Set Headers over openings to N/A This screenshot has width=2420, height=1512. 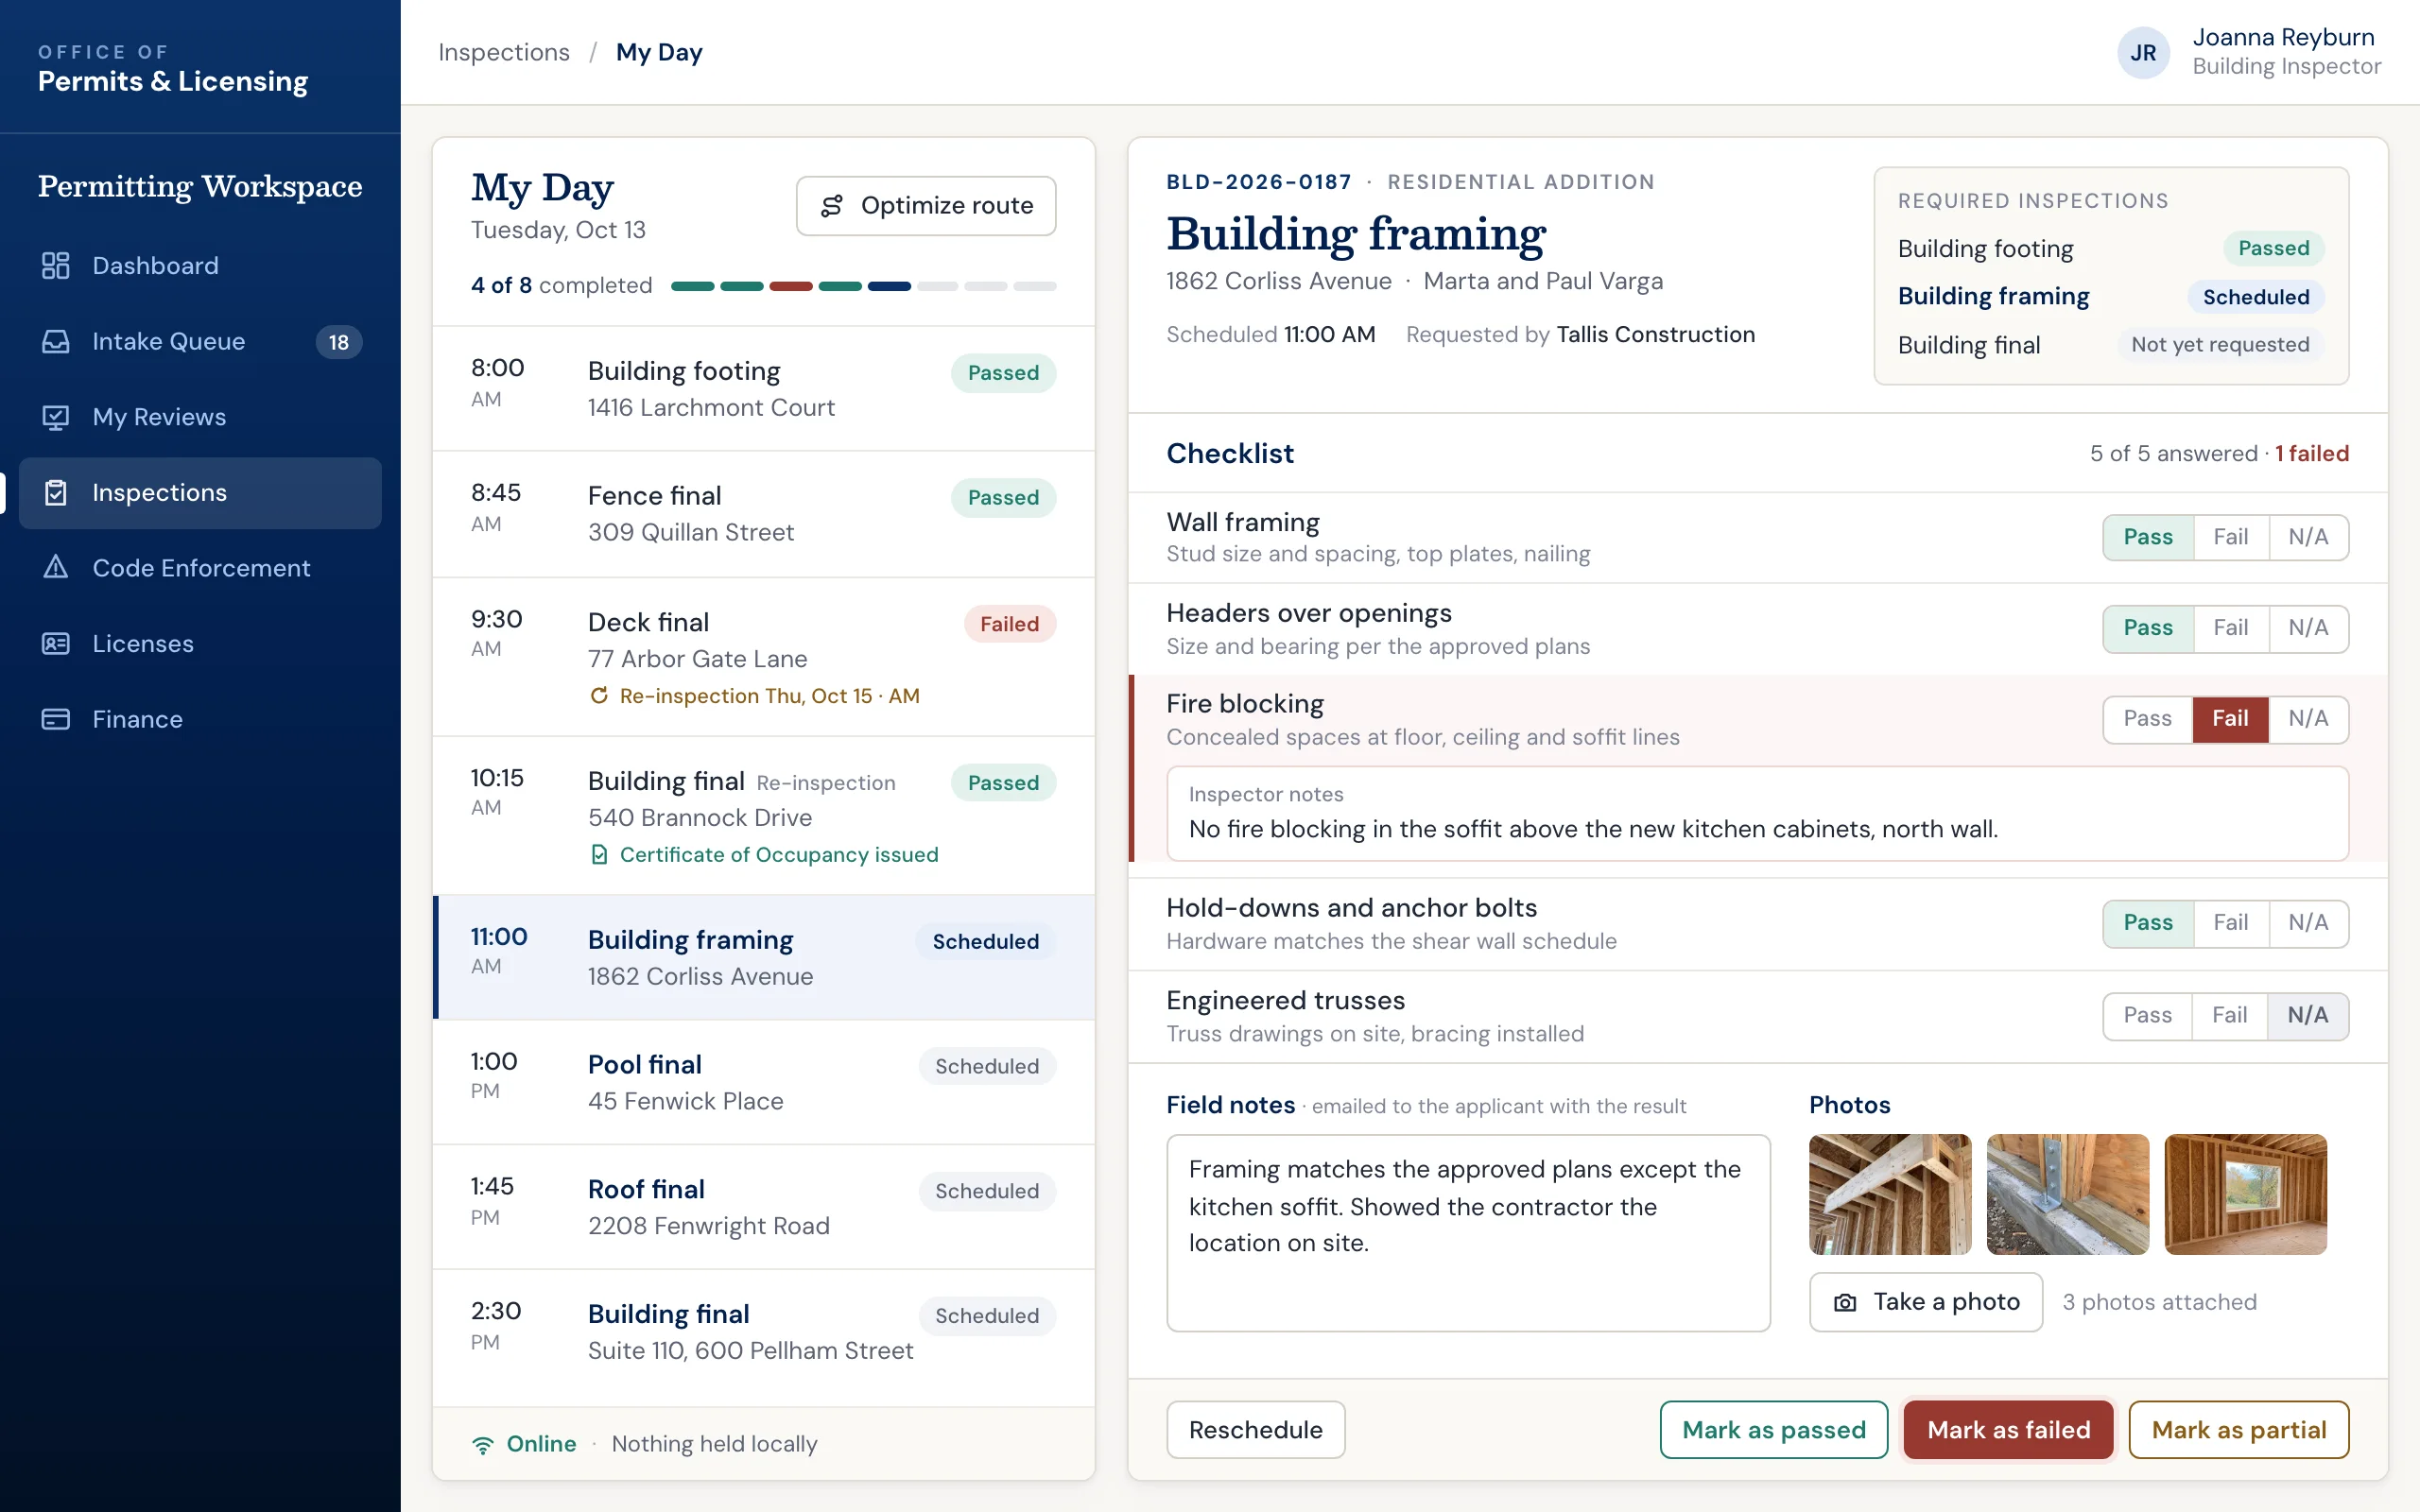(2308, 628)
